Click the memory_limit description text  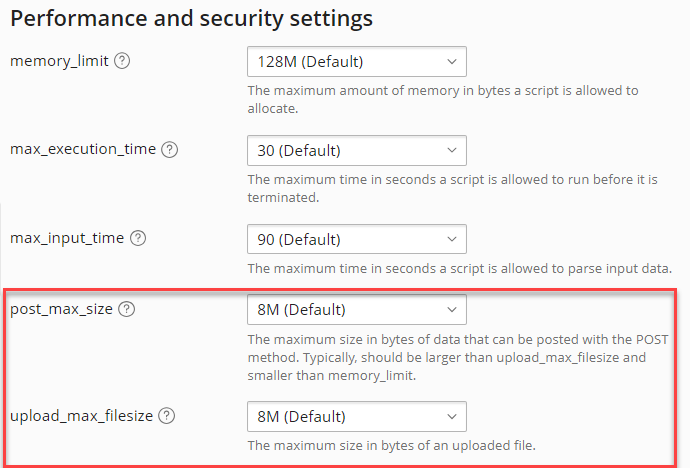pyautogui.click(x=442, y=99)
